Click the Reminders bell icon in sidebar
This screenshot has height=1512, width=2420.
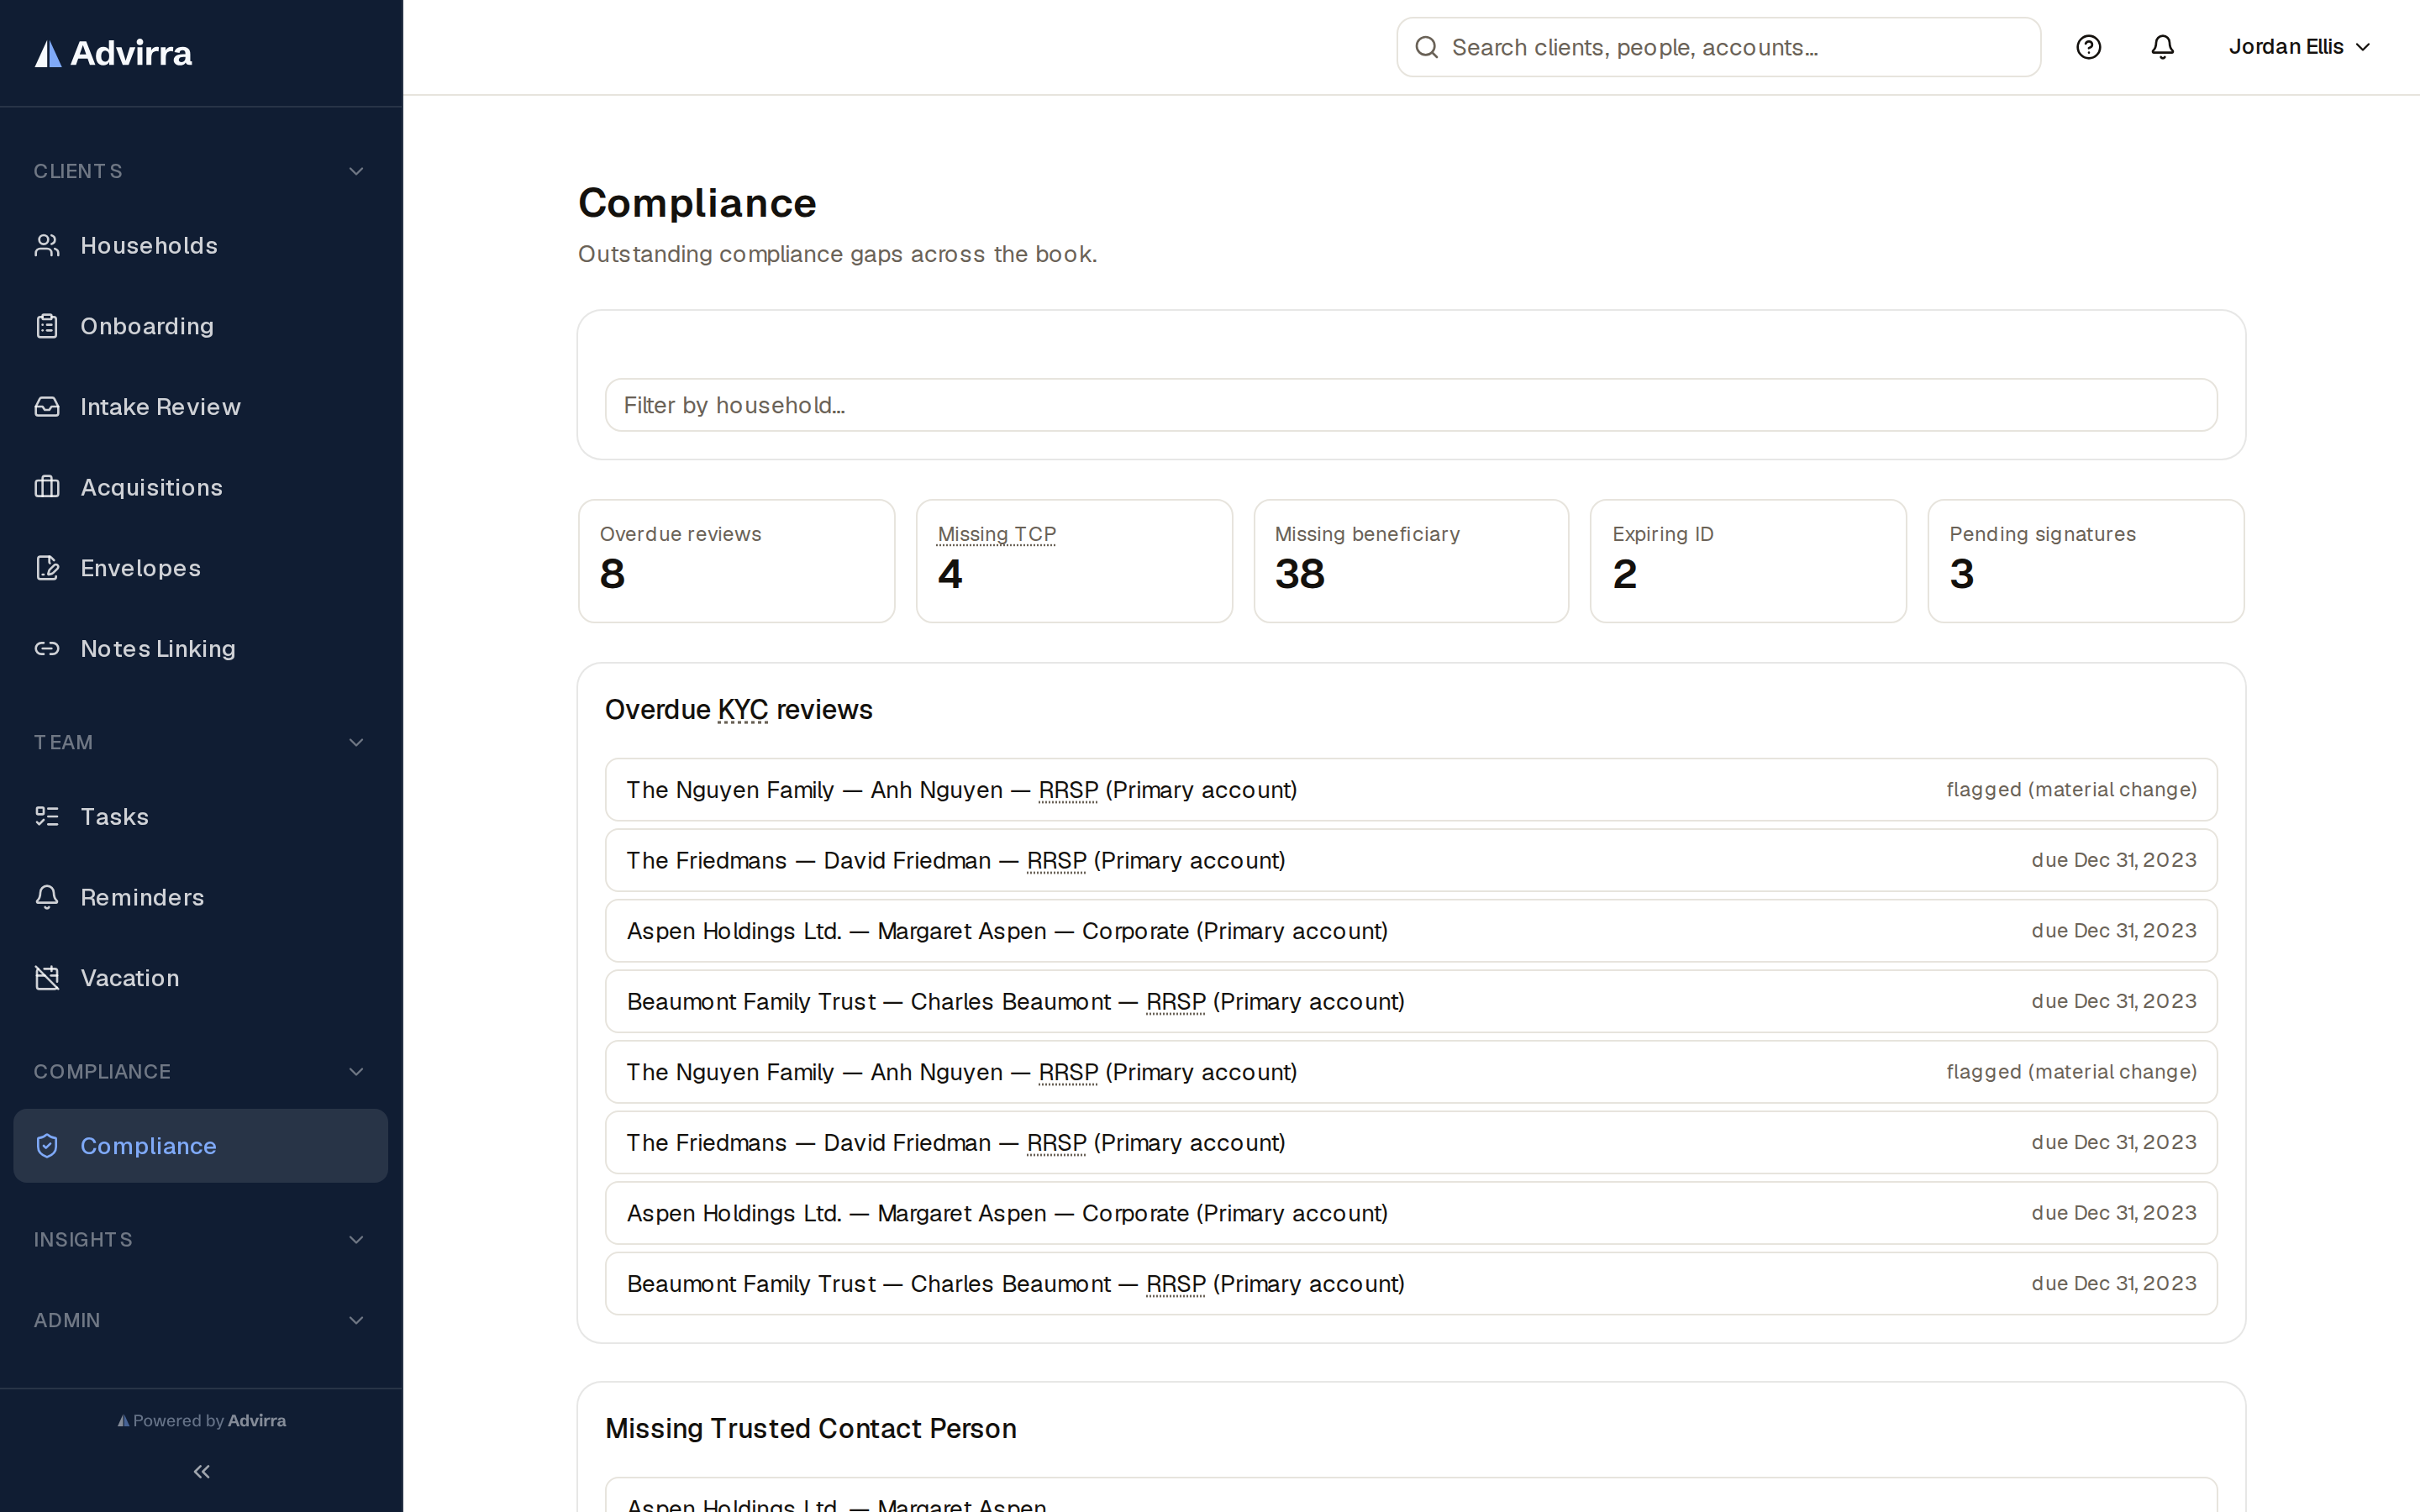(x=47, y=897)
